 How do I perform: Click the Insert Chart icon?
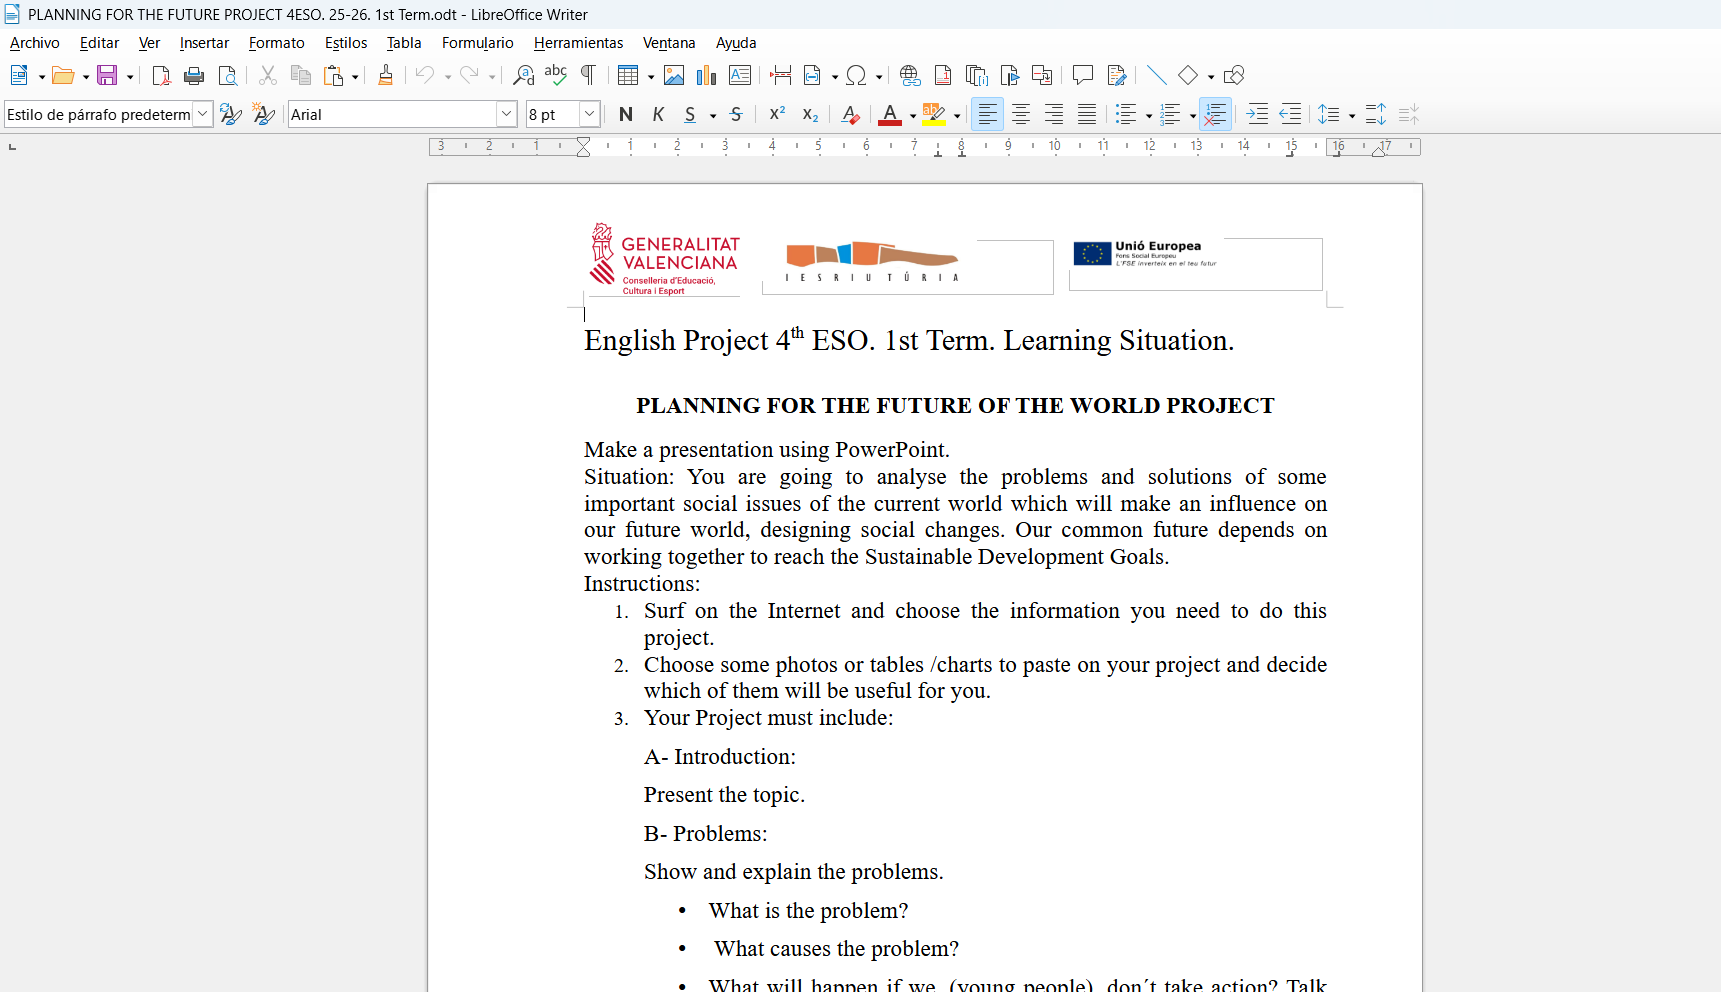(707, 76)
